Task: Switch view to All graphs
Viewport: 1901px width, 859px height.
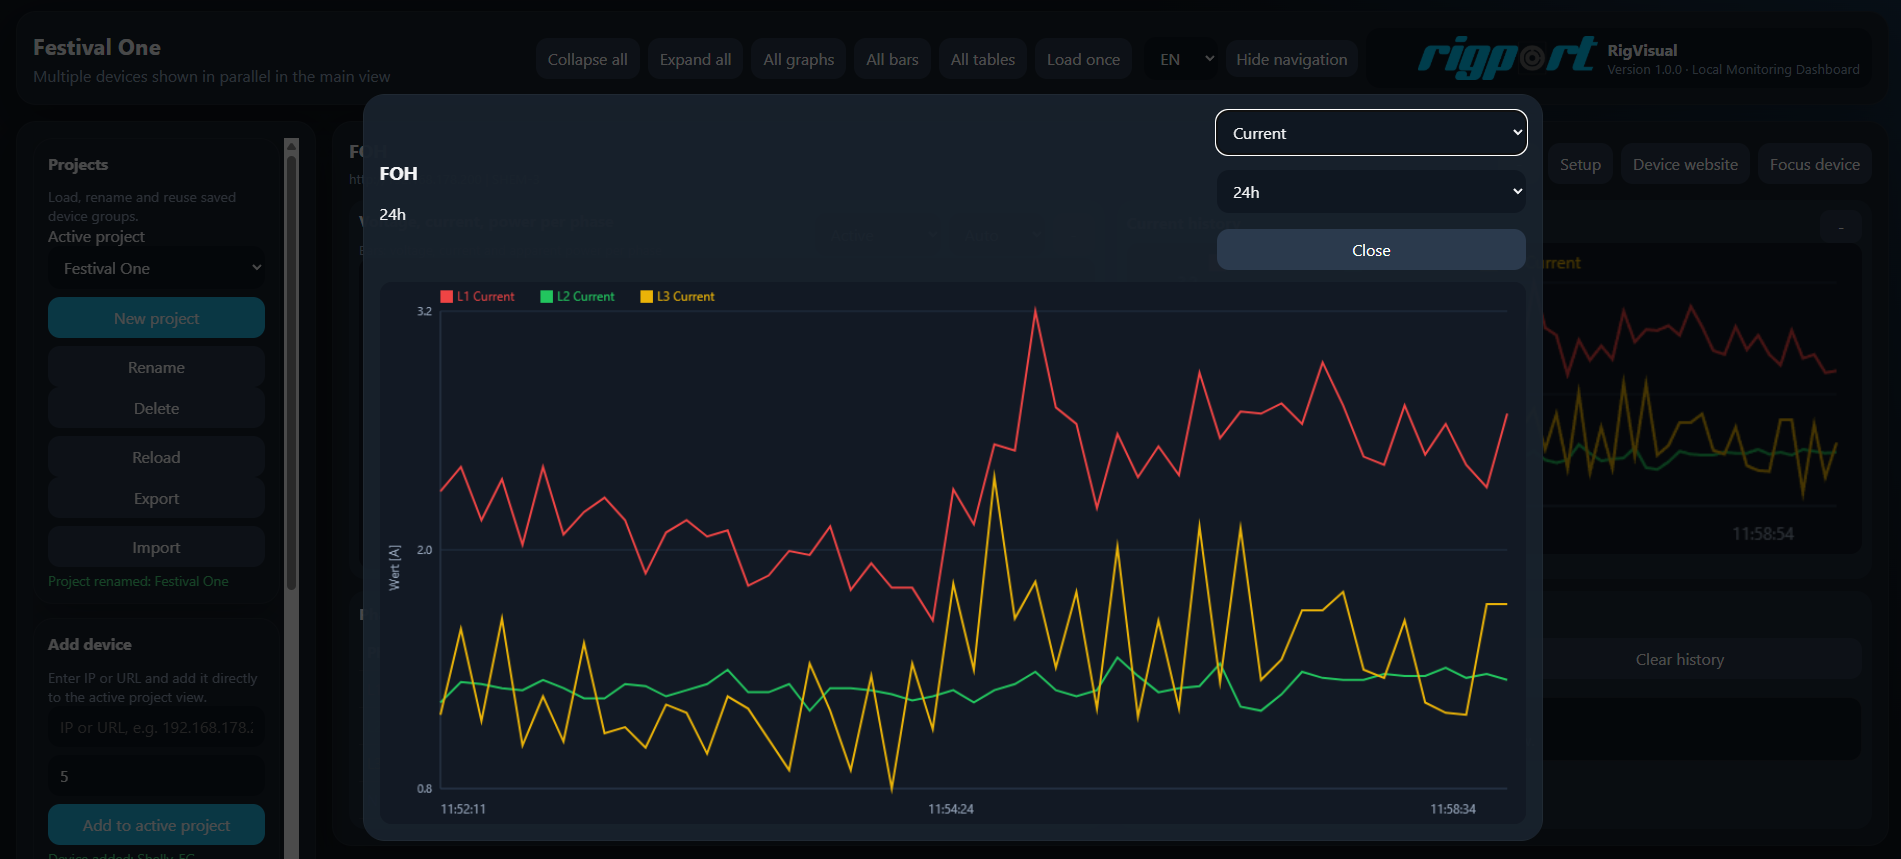Action: tap(798, 60)
